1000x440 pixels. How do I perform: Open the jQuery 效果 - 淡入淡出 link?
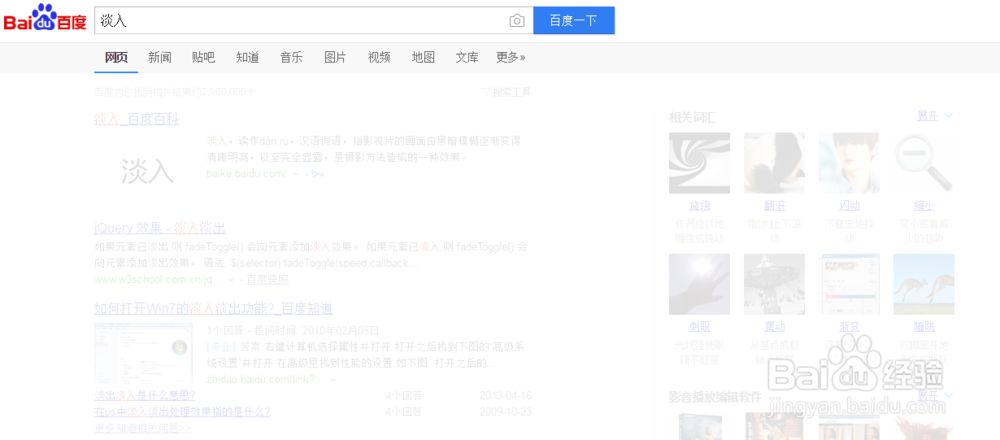tap(159, 228)
